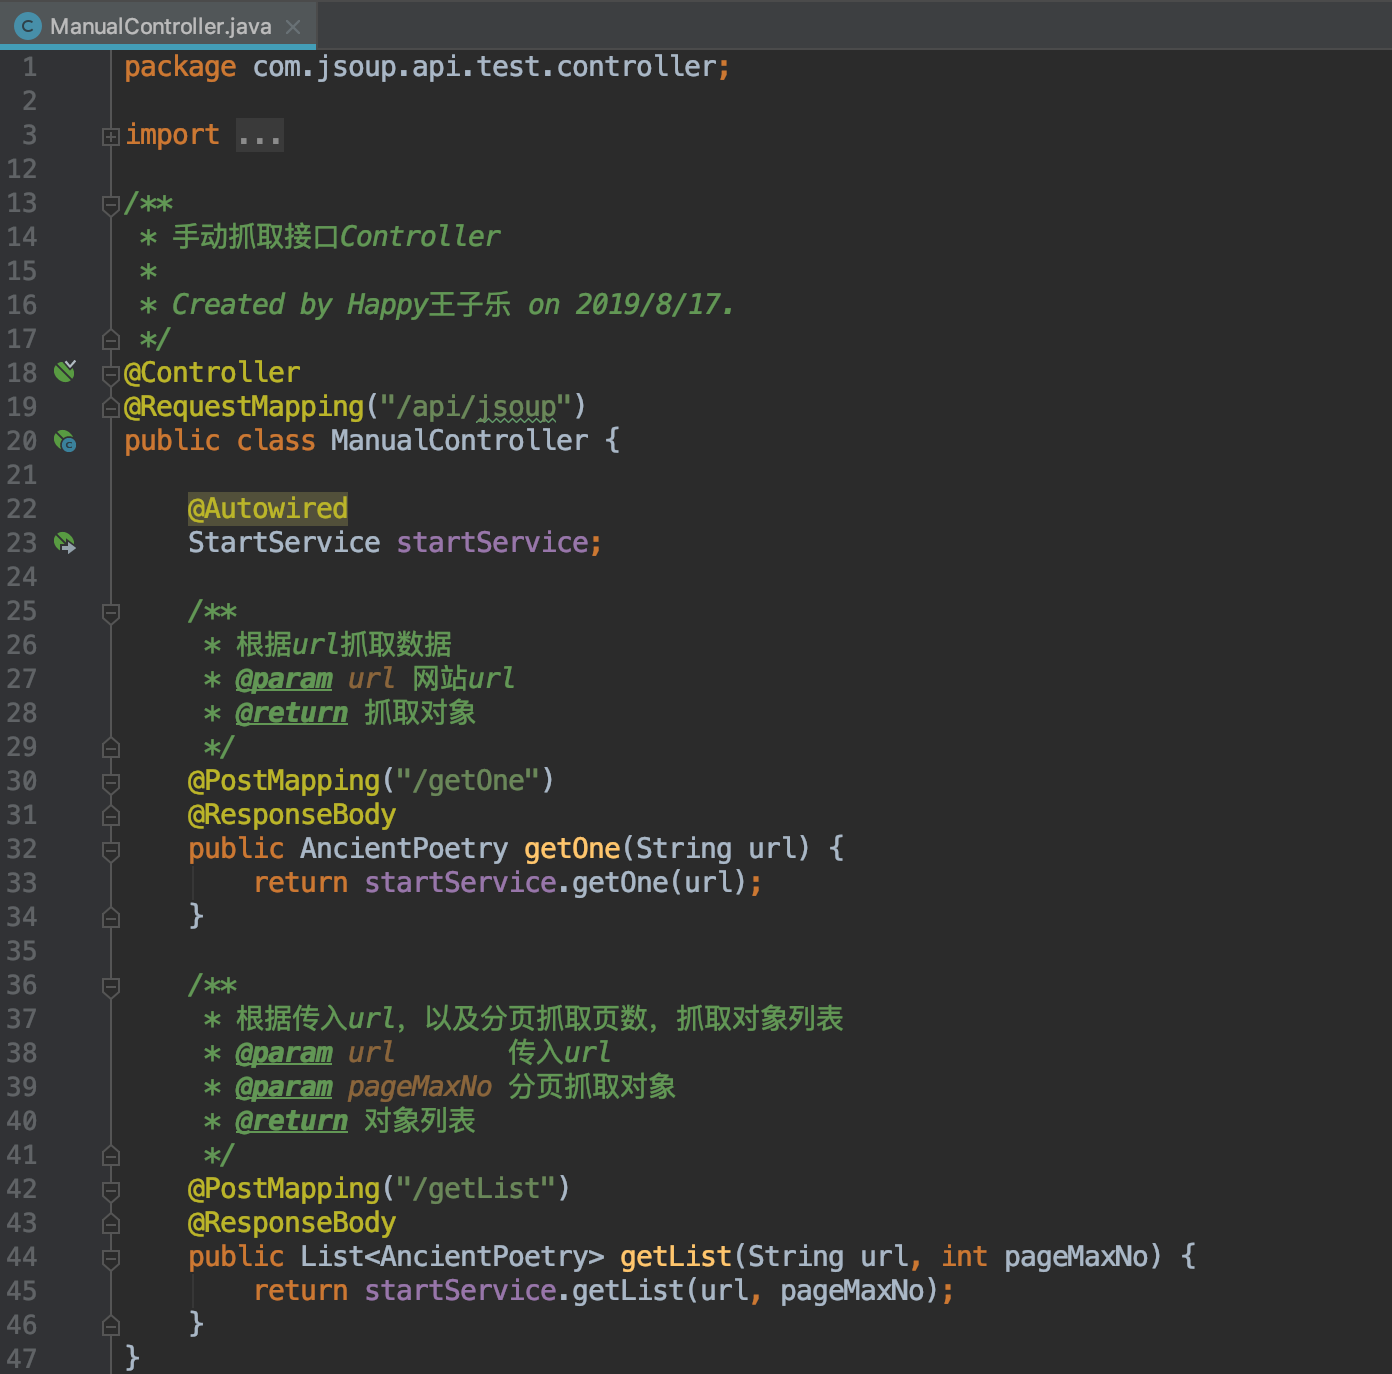This screenshot has height=1374, width=1392.
Task: Fold the getOne method body
Action: [x=110, y=849]
